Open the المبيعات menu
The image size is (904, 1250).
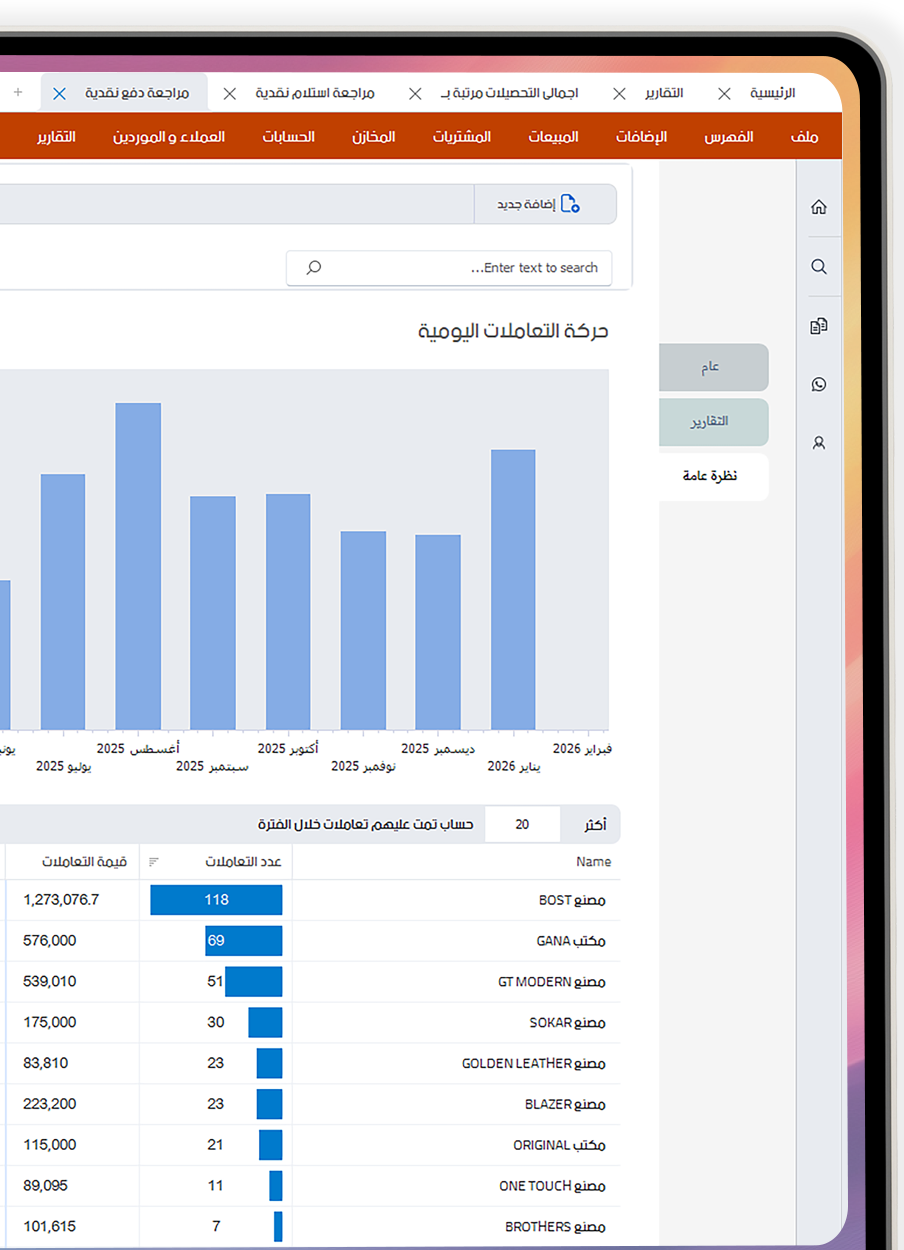click(553, 137)
